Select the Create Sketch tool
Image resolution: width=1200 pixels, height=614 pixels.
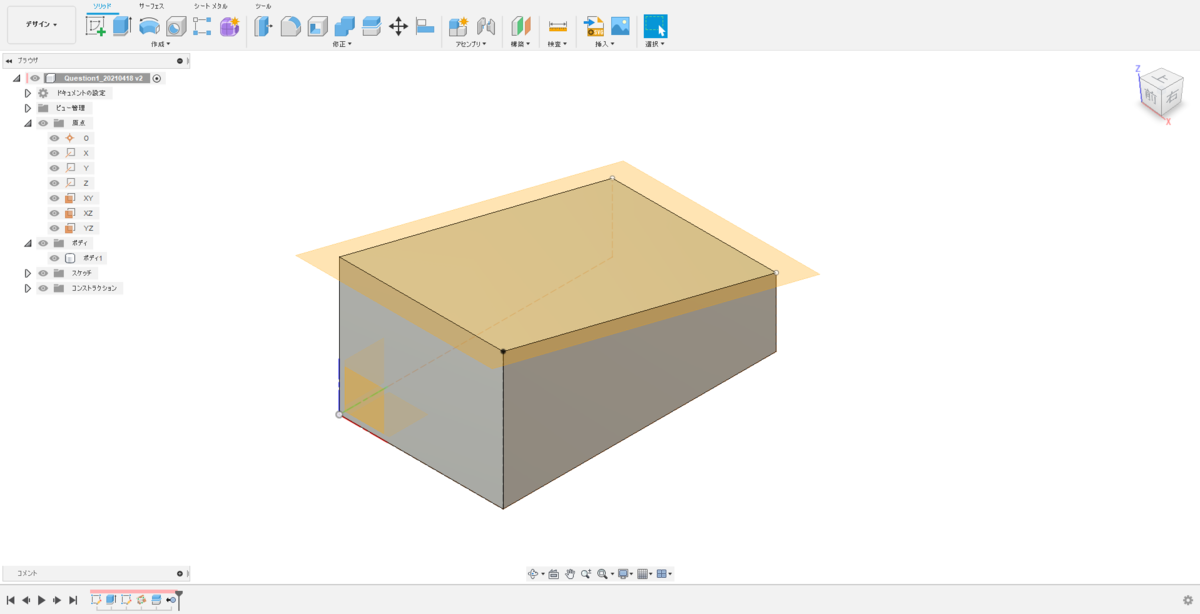click(96, 26)
